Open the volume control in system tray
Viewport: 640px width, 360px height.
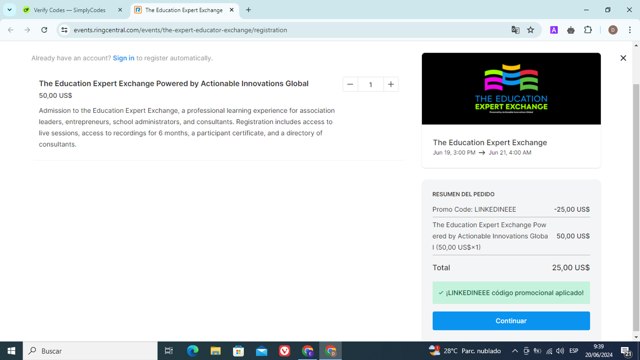point(560,351)
